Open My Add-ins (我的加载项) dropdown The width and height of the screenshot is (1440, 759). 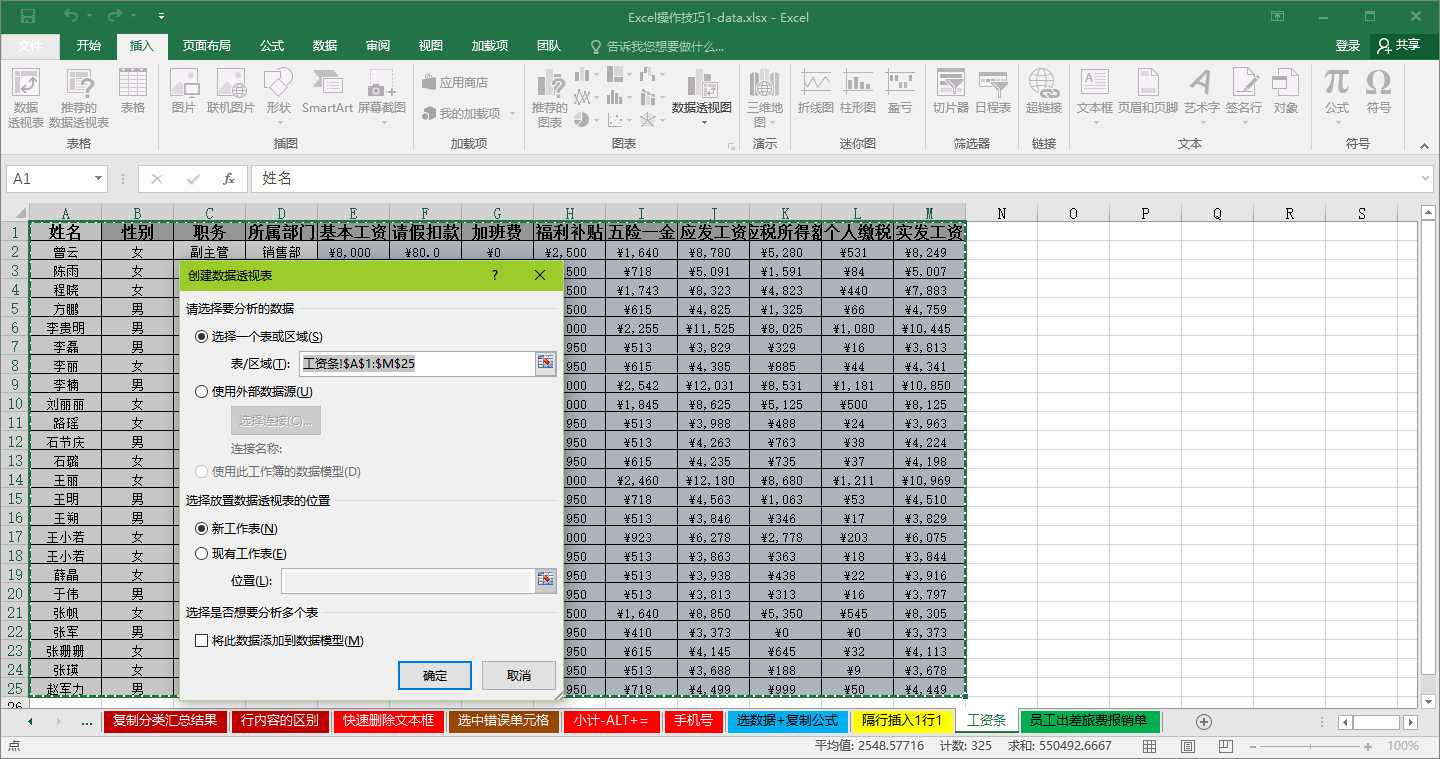coord(513,114)
